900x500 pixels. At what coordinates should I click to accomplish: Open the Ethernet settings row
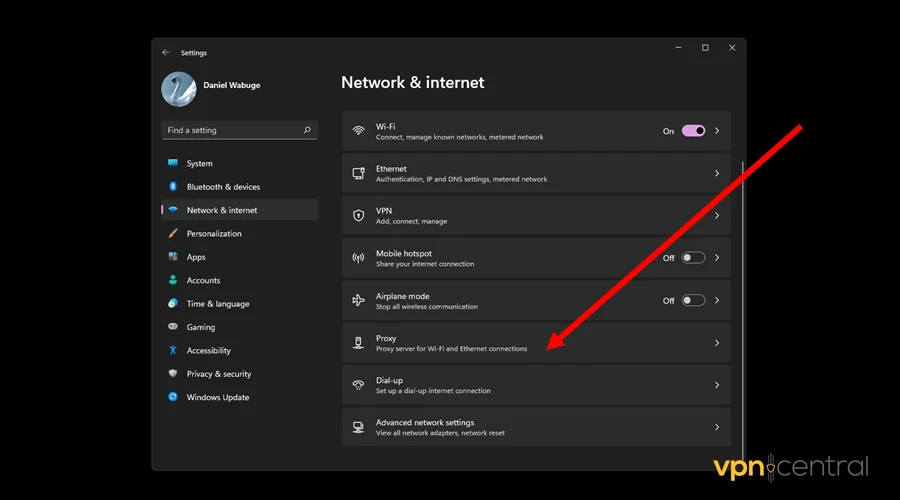536,173
